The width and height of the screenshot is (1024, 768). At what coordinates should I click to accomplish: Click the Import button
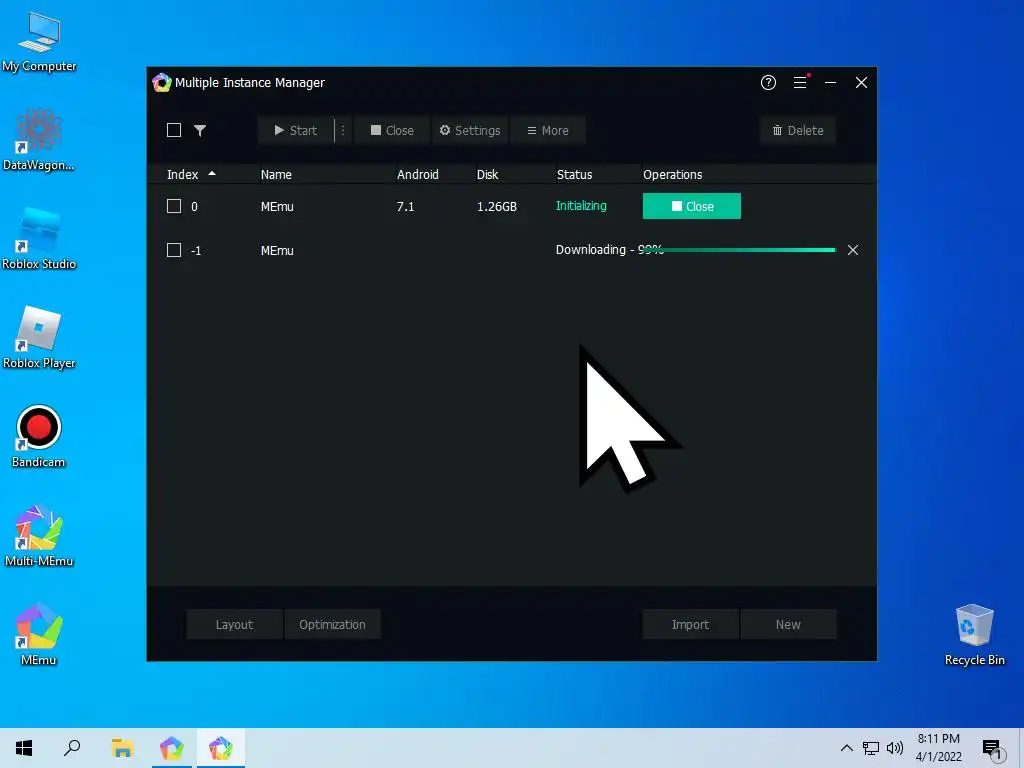point(690,624)
